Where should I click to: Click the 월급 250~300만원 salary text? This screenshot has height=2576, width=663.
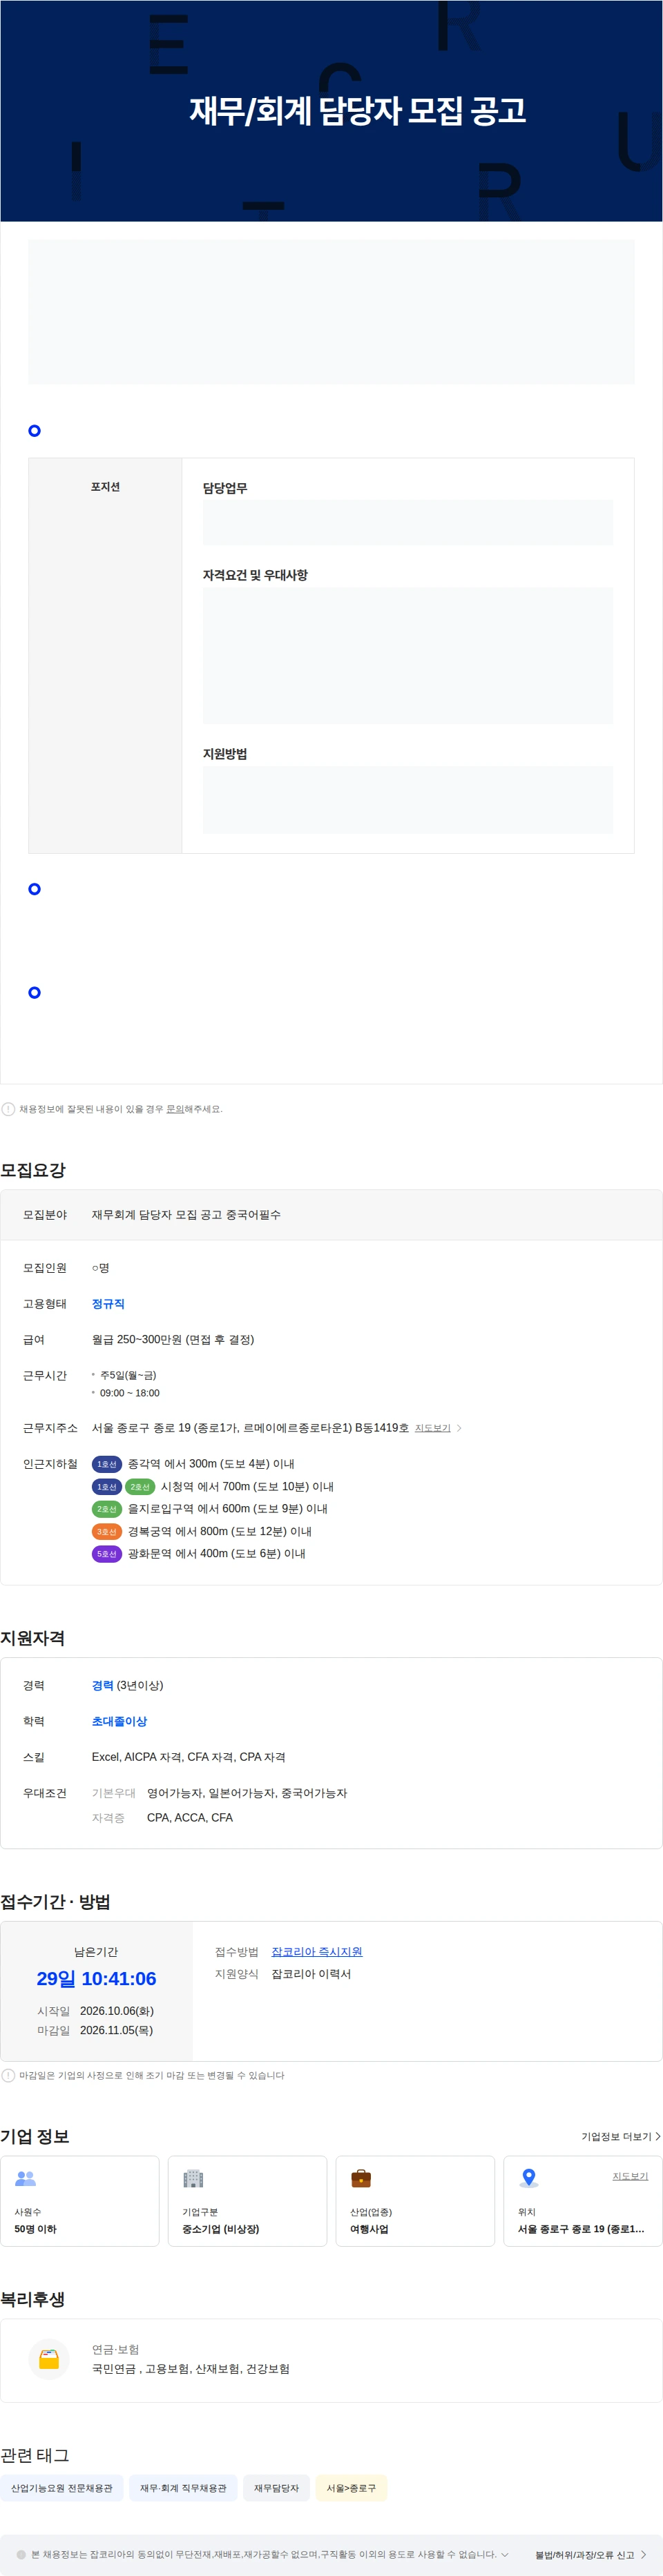[173, 1339]
